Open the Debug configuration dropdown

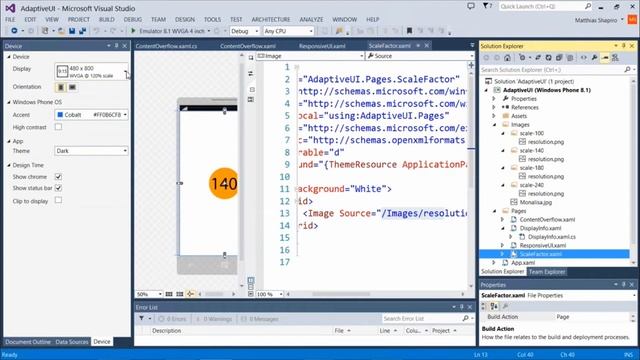pyautogui.click(x=244, y=31)
